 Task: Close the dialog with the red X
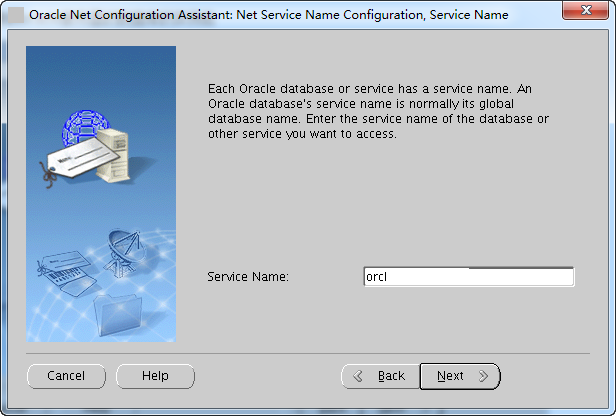pos(586,10)
